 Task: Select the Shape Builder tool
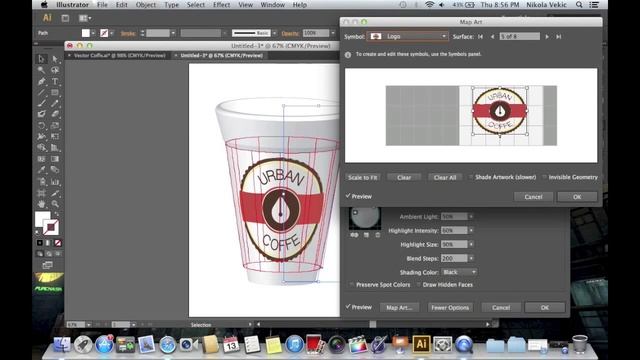pyautogui.click(x=41, y=148)
